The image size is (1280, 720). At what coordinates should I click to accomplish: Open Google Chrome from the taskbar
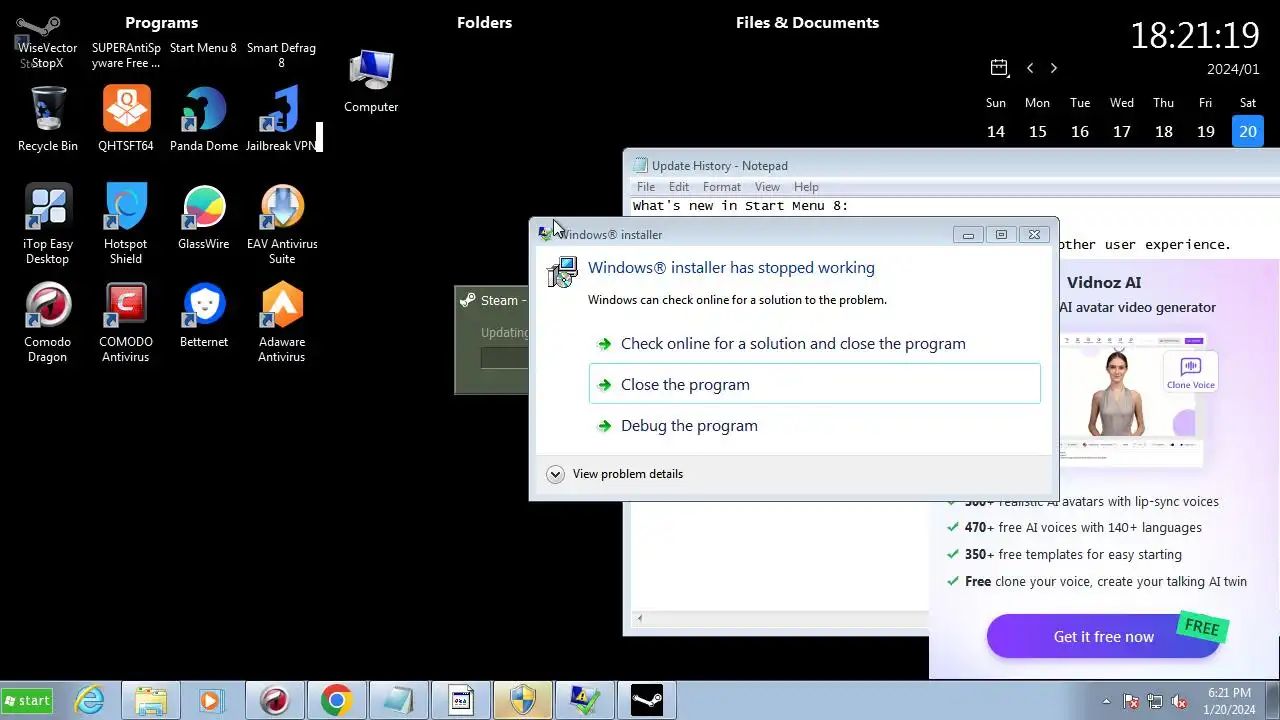click(x=336, y=701)
